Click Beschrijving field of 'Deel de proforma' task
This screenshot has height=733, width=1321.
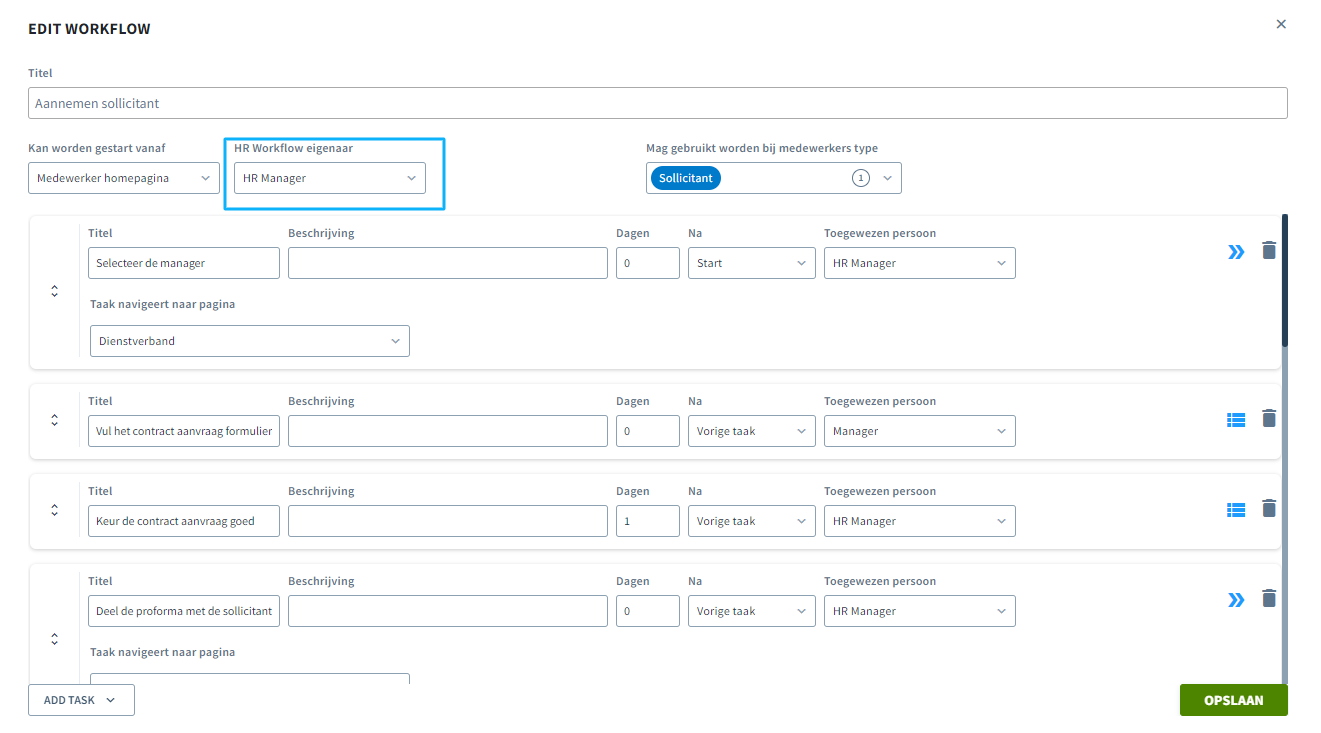pyautogui.click(x=448, y=611)
